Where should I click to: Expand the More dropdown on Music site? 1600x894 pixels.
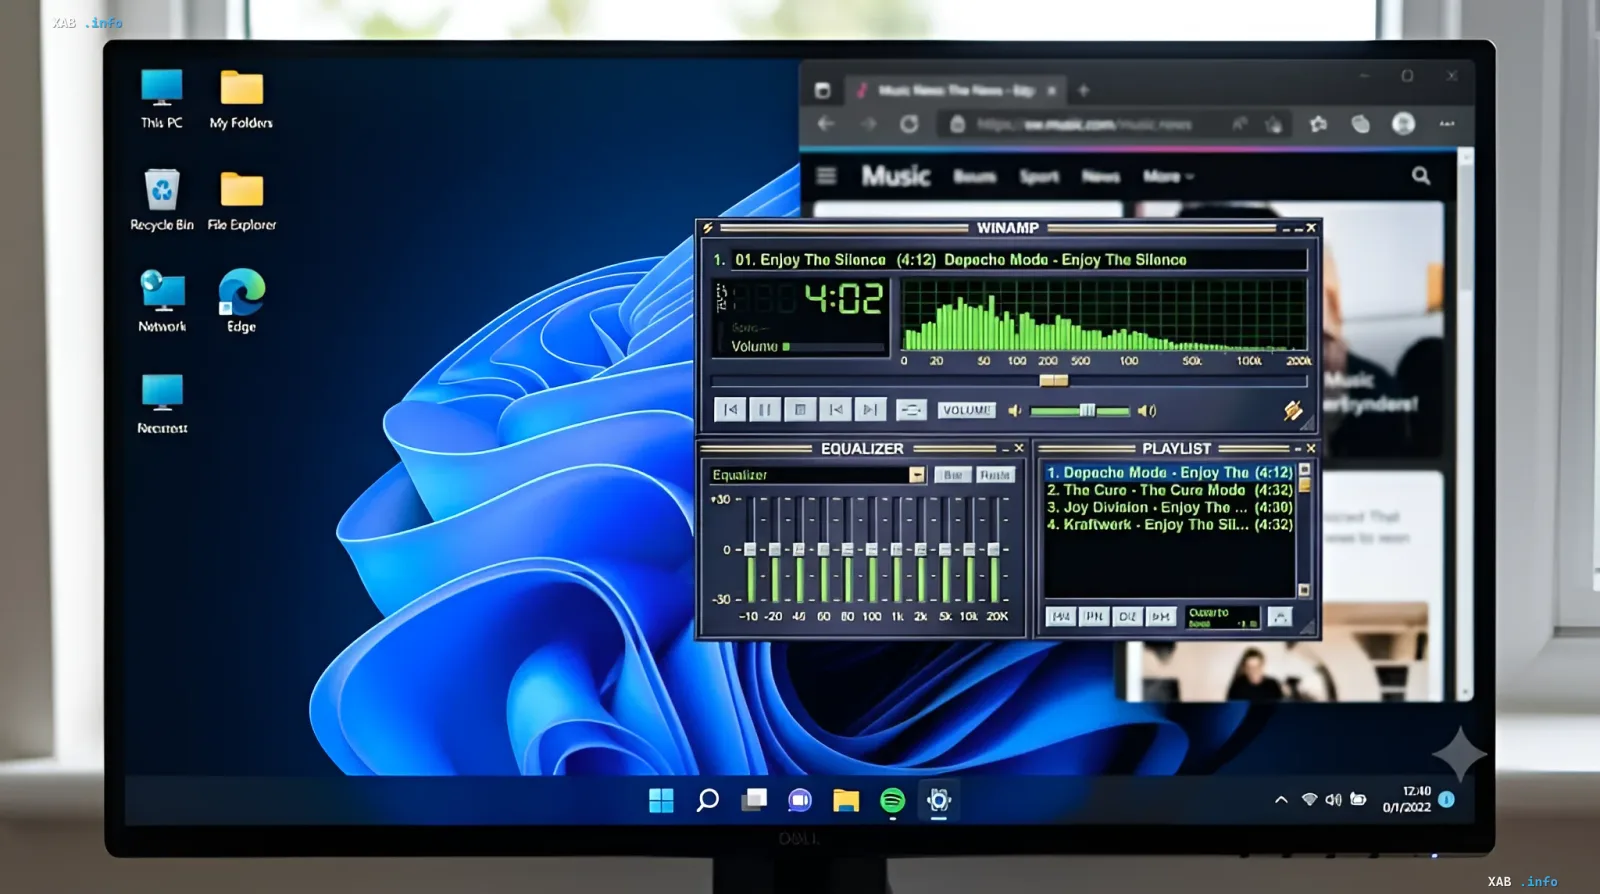1168,177
